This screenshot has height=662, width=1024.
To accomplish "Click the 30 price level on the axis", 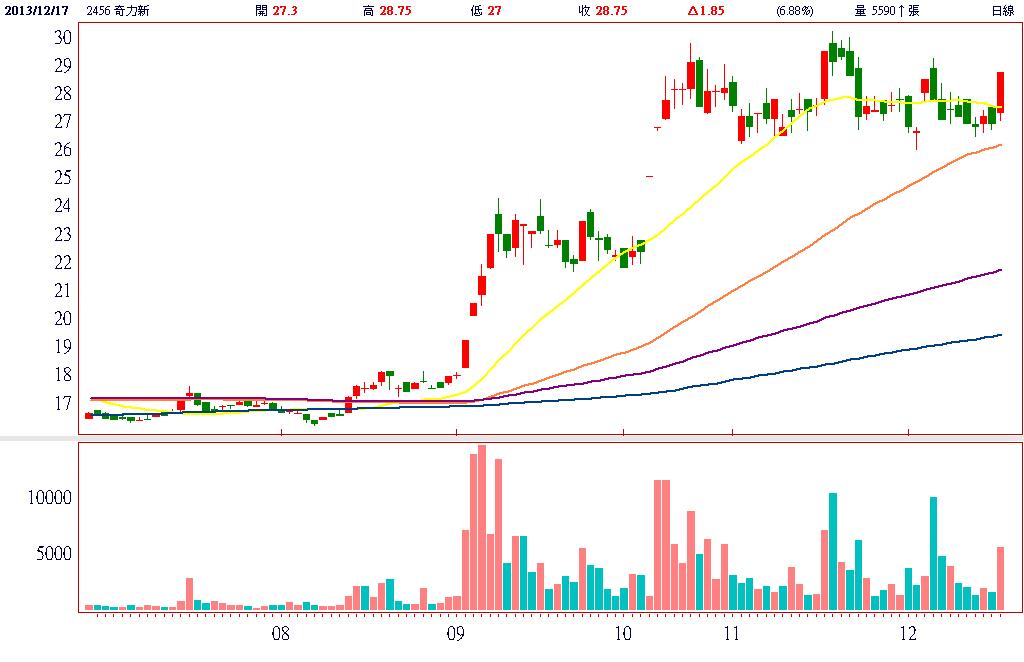I will (x=62, y=37).
